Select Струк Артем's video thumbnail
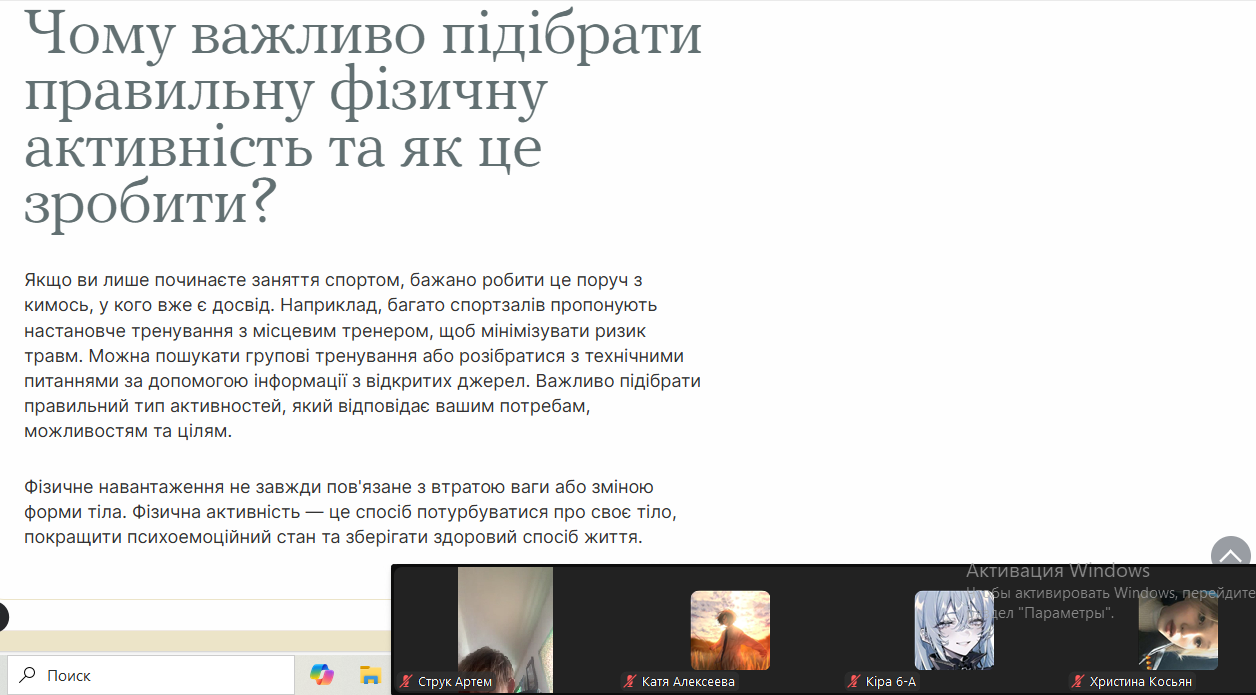1256x695 pixels. point(505,630)
